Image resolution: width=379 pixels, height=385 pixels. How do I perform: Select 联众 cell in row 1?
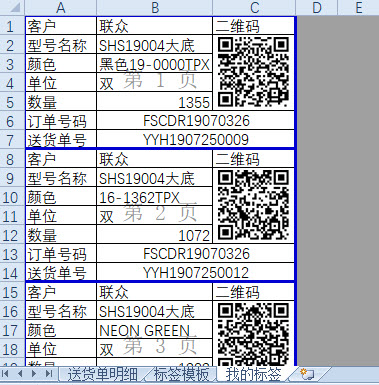click(154, 26)
